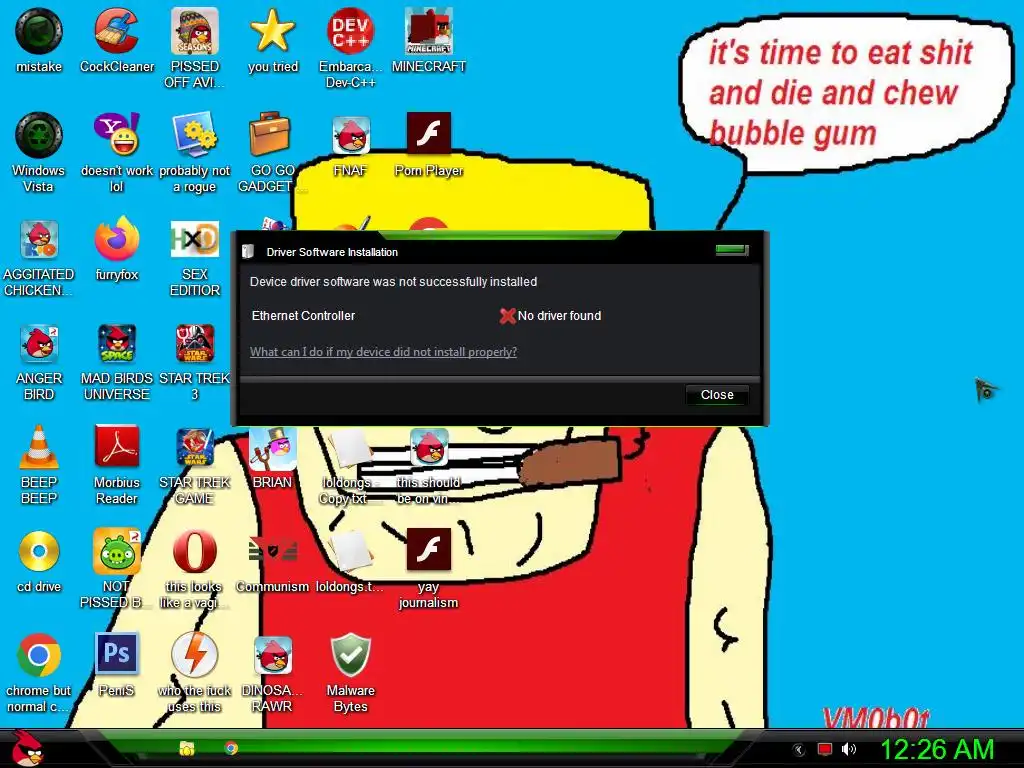
Task: Open the folder icon in the taskbar
Action: tap(187, 748)
